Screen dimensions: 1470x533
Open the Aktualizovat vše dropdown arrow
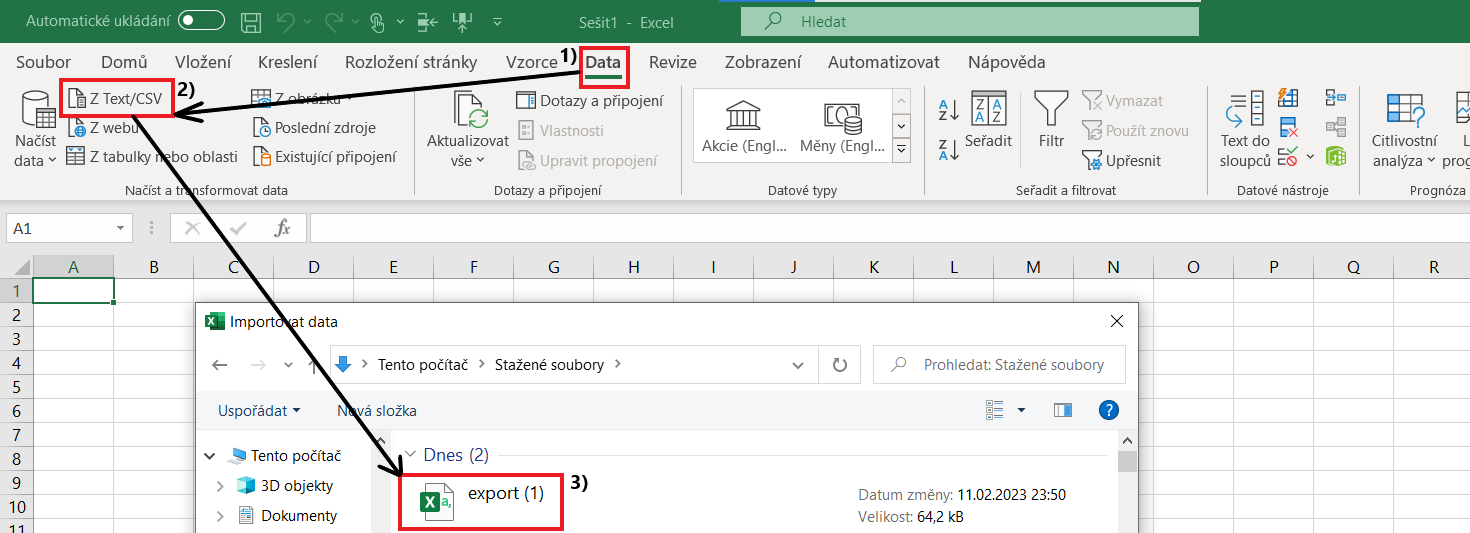pyautogui.click(x=480, y=160)
